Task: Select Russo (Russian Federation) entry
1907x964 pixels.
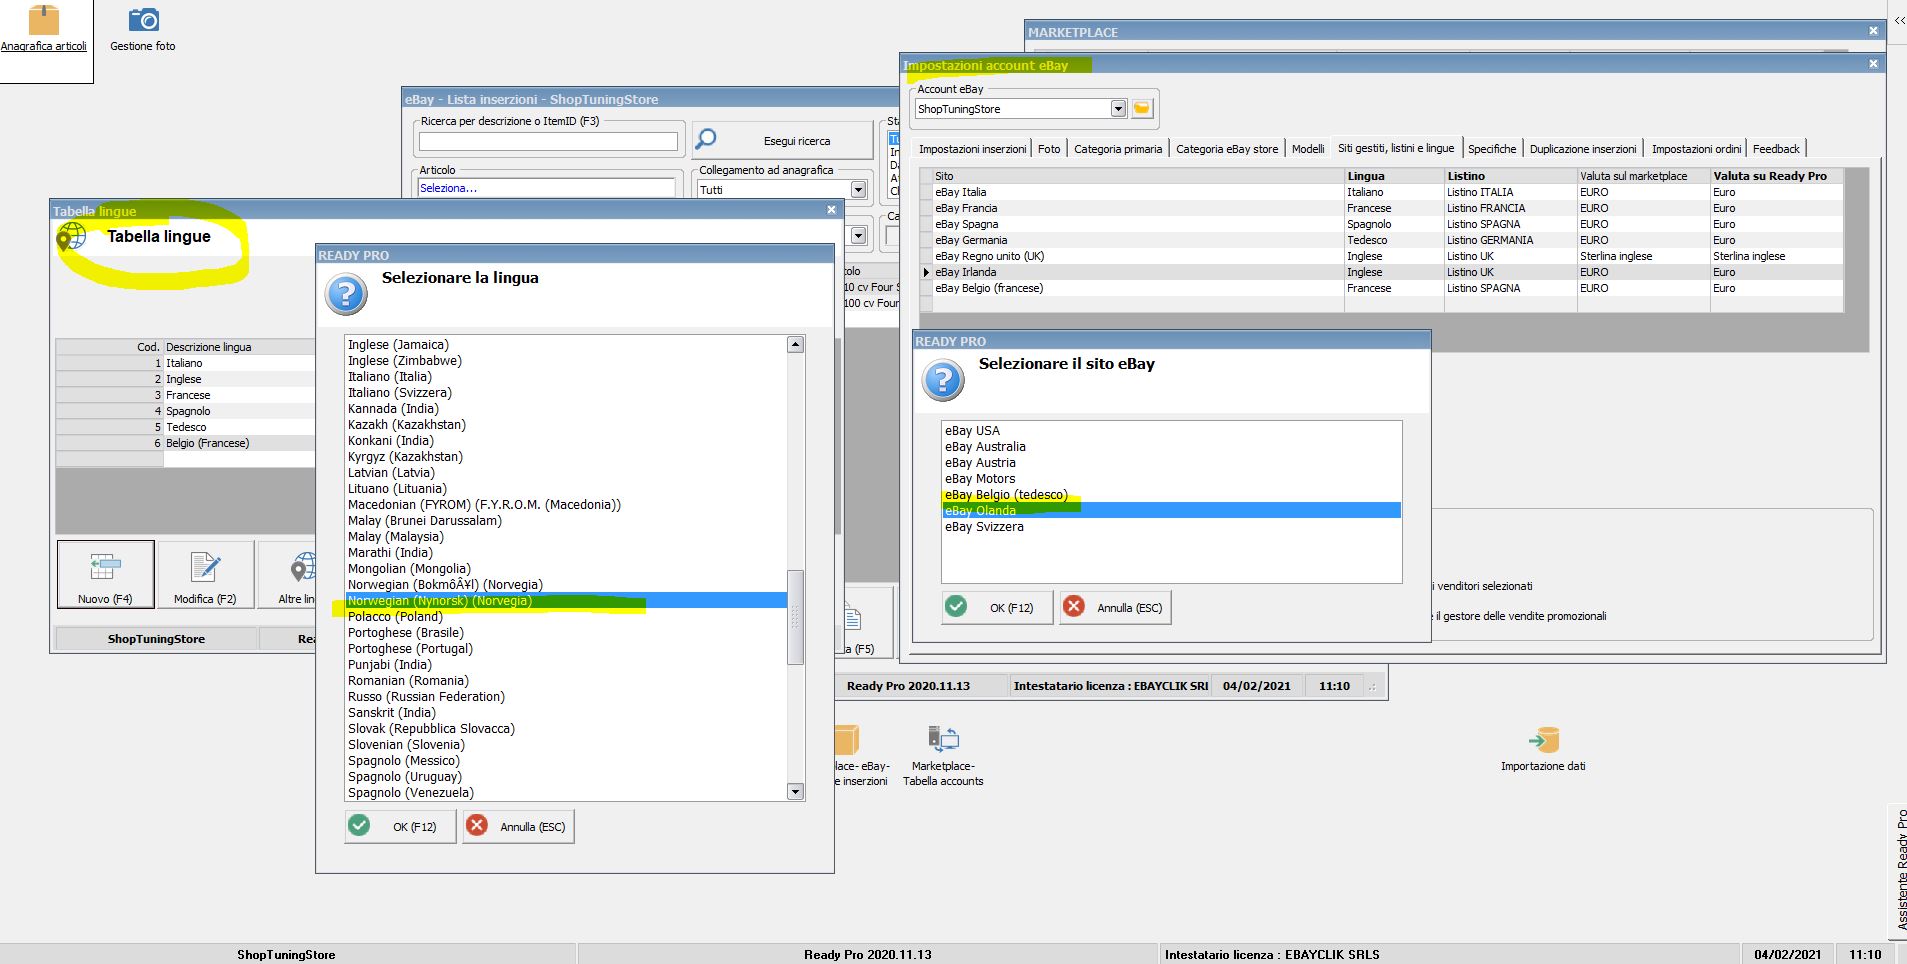Action: (566, 697)
